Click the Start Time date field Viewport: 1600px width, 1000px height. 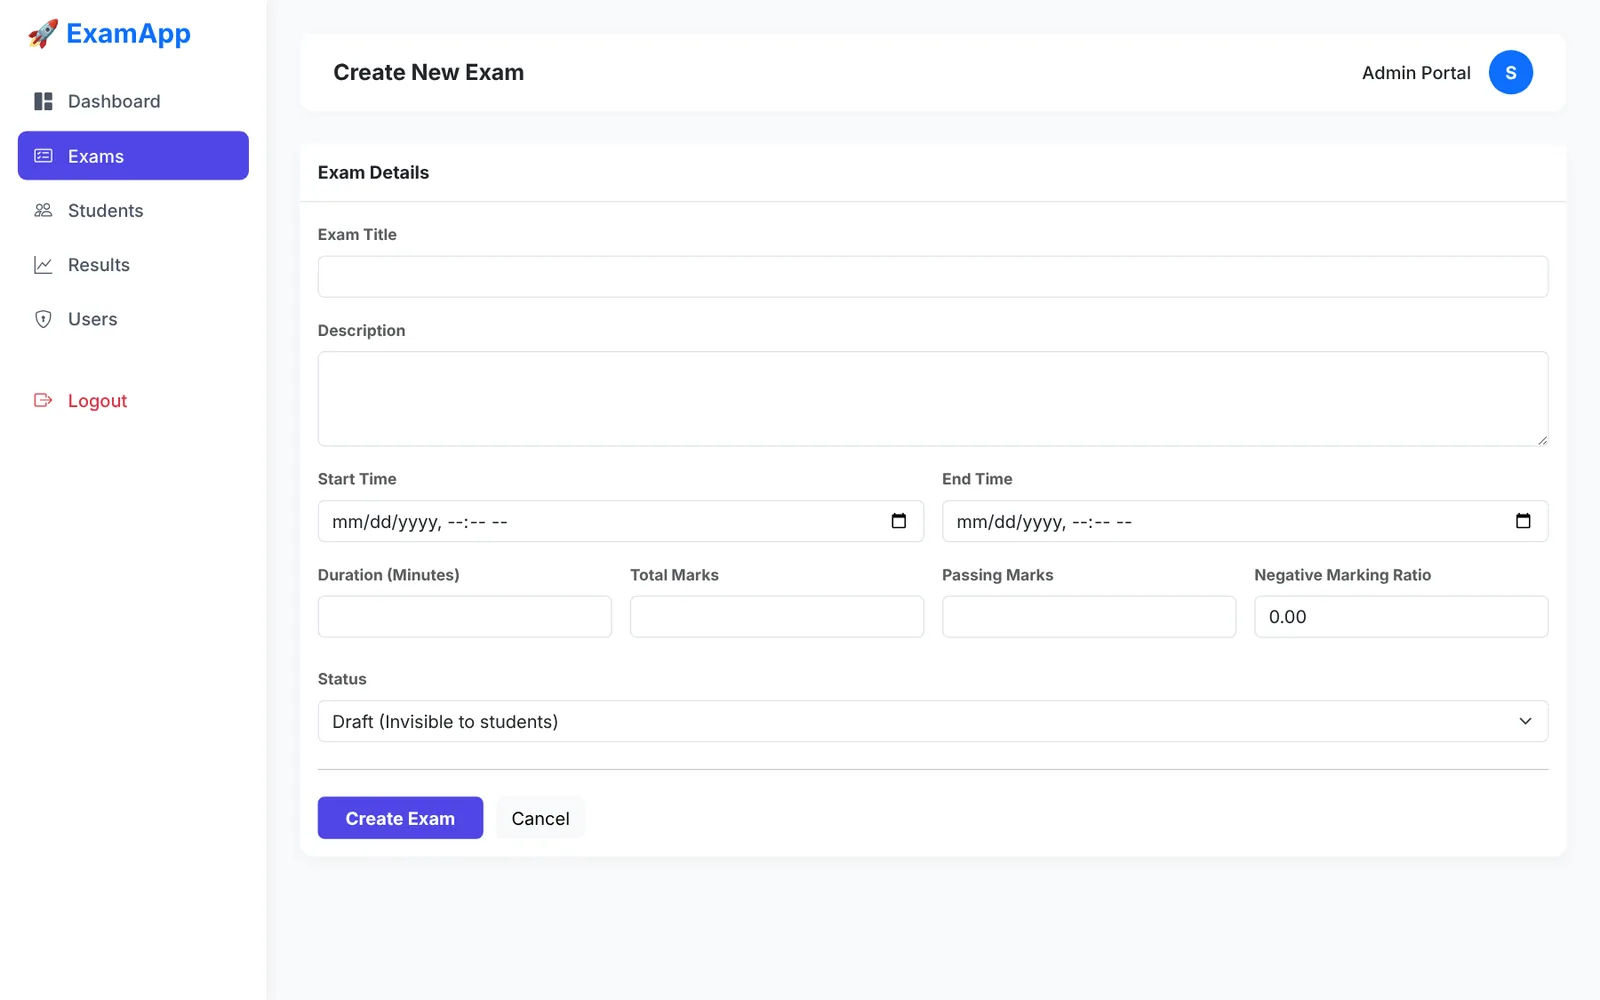tap(621, 521)
